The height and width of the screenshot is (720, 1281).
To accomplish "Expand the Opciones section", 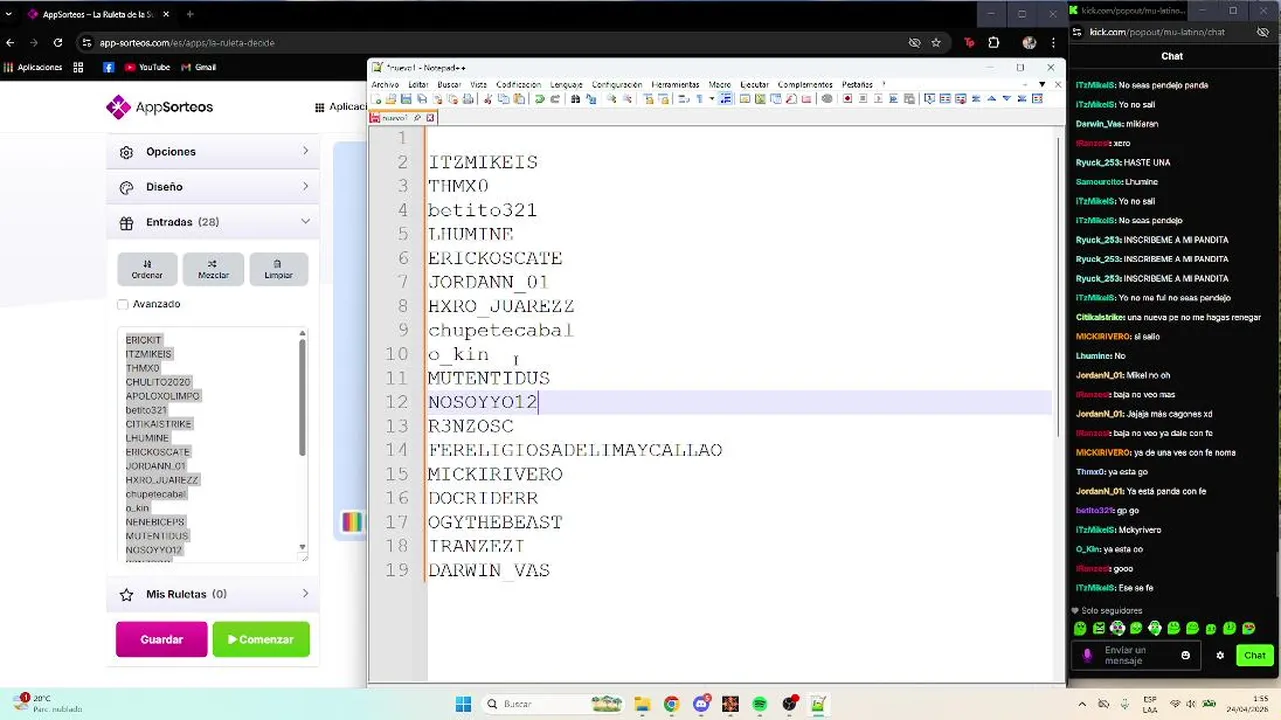I will pos(212,152).
